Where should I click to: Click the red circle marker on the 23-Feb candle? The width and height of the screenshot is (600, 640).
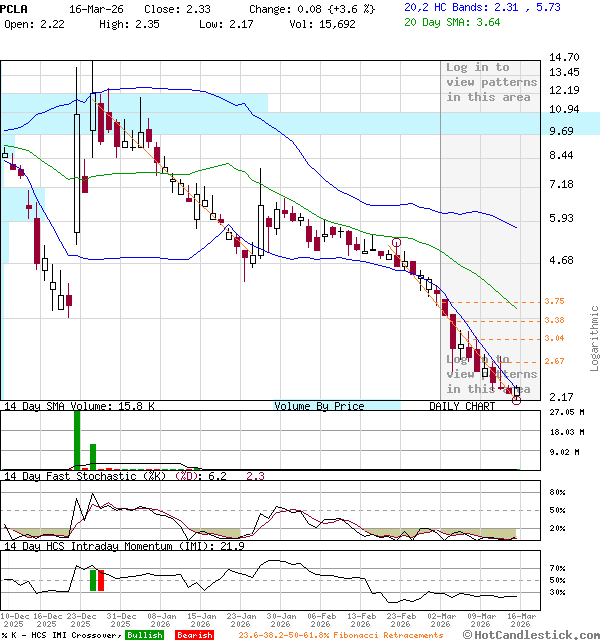(397, 243)
